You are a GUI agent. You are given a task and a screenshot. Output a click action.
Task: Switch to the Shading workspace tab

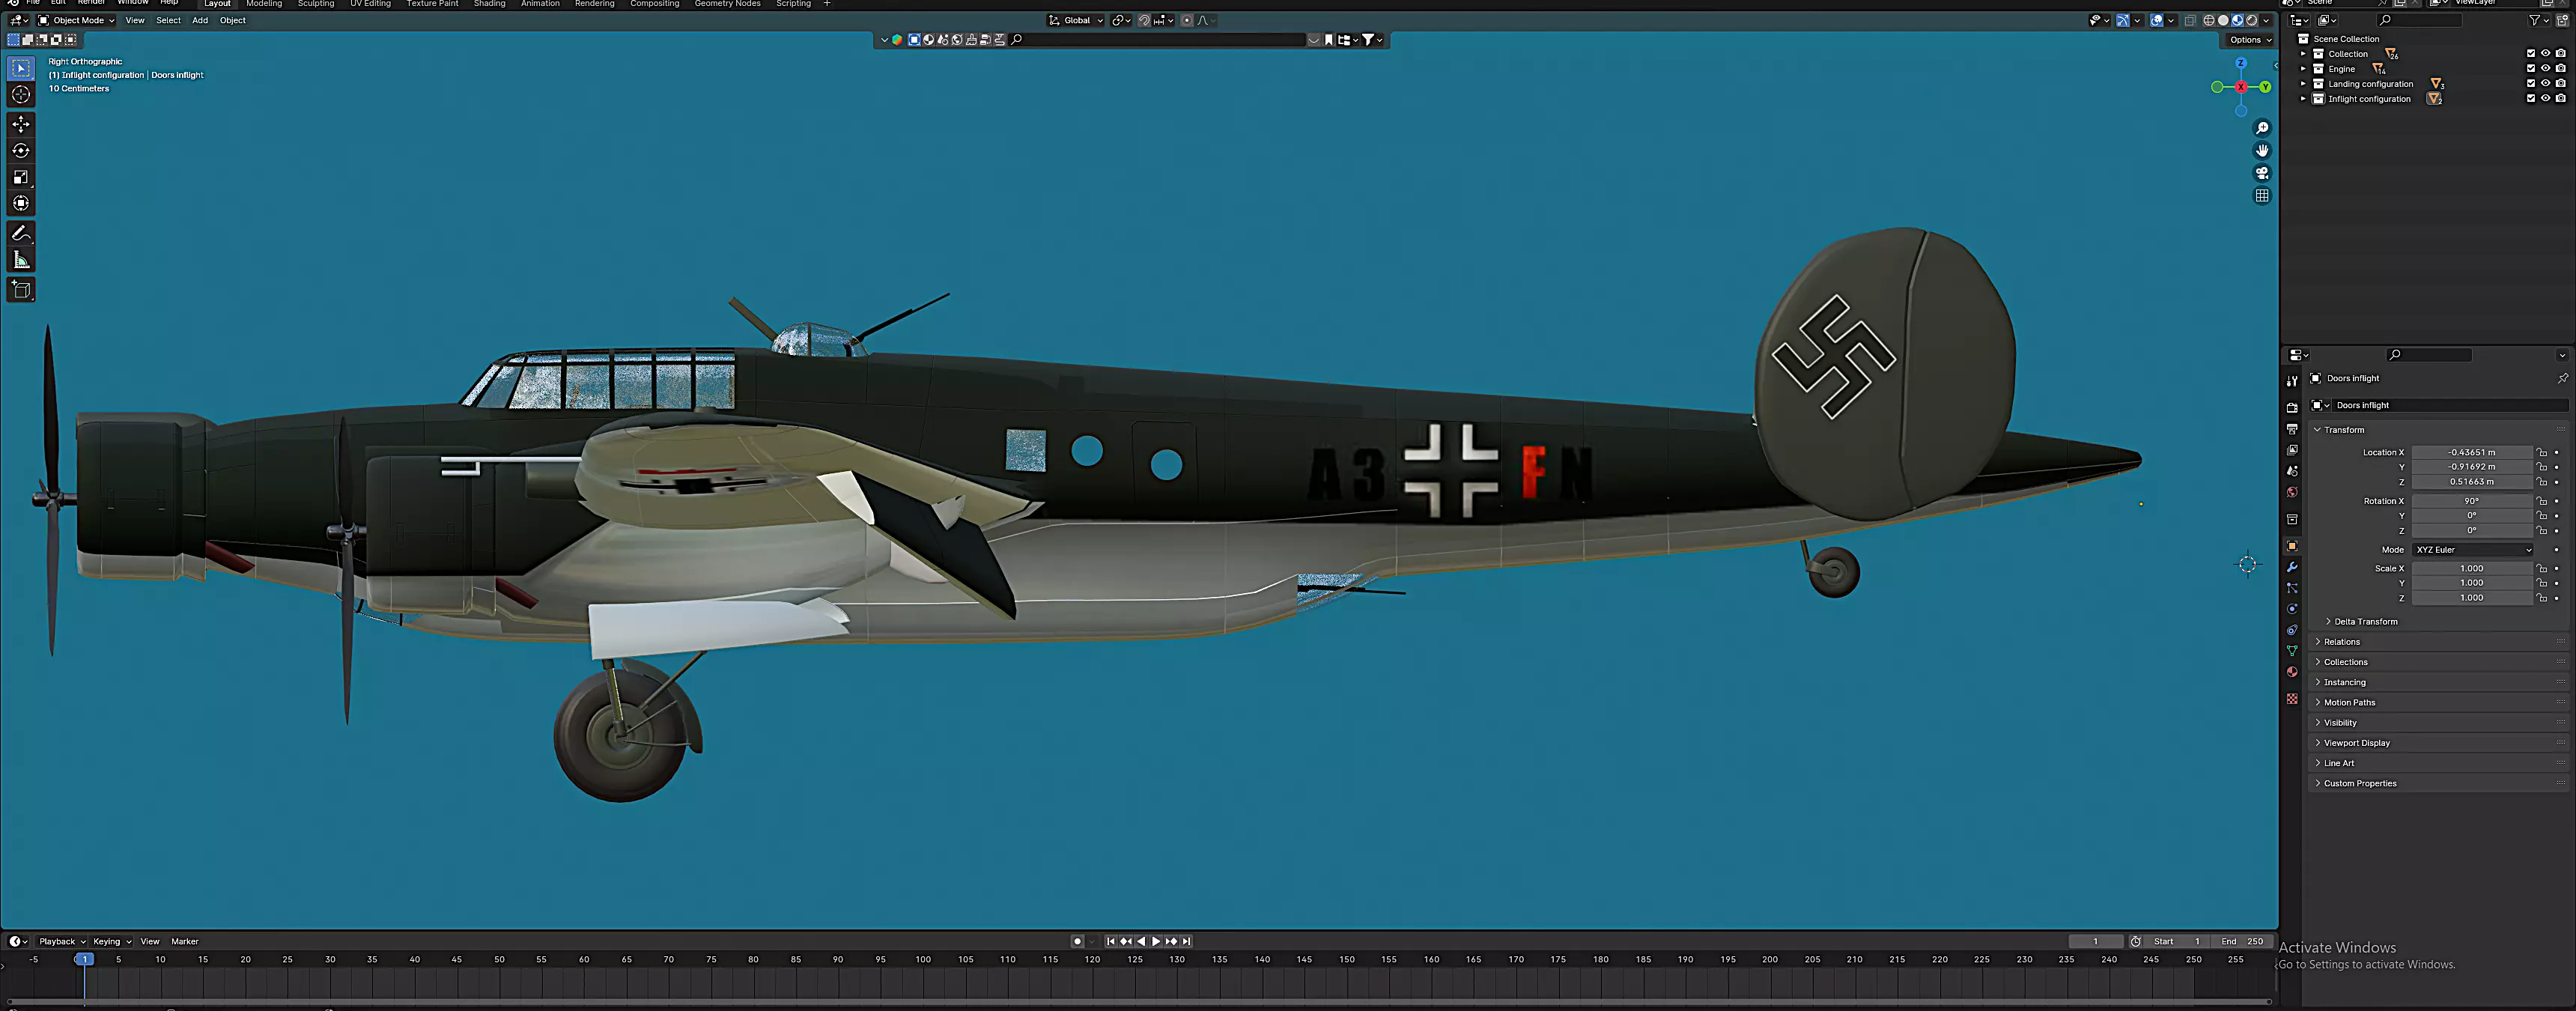coord(489,4)
